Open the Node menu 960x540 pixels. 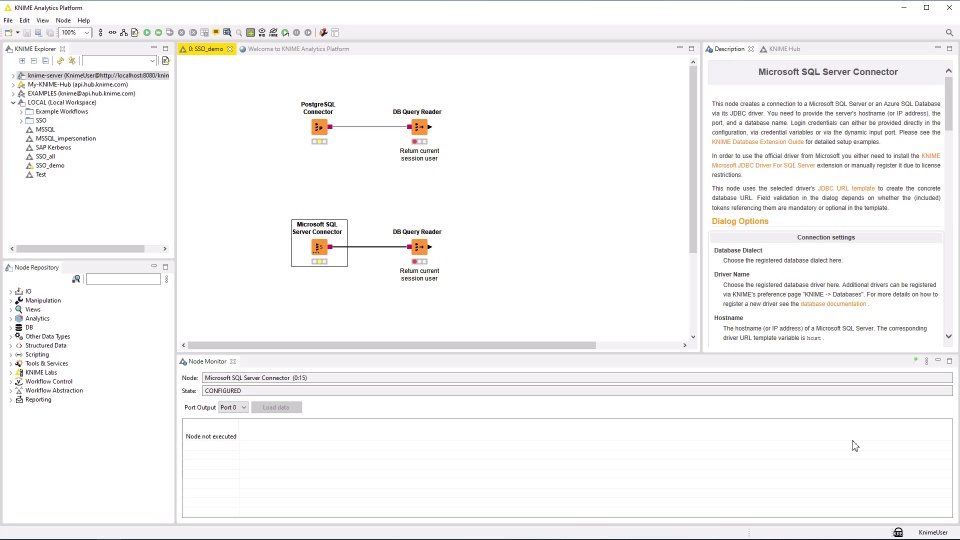[63, 20]
